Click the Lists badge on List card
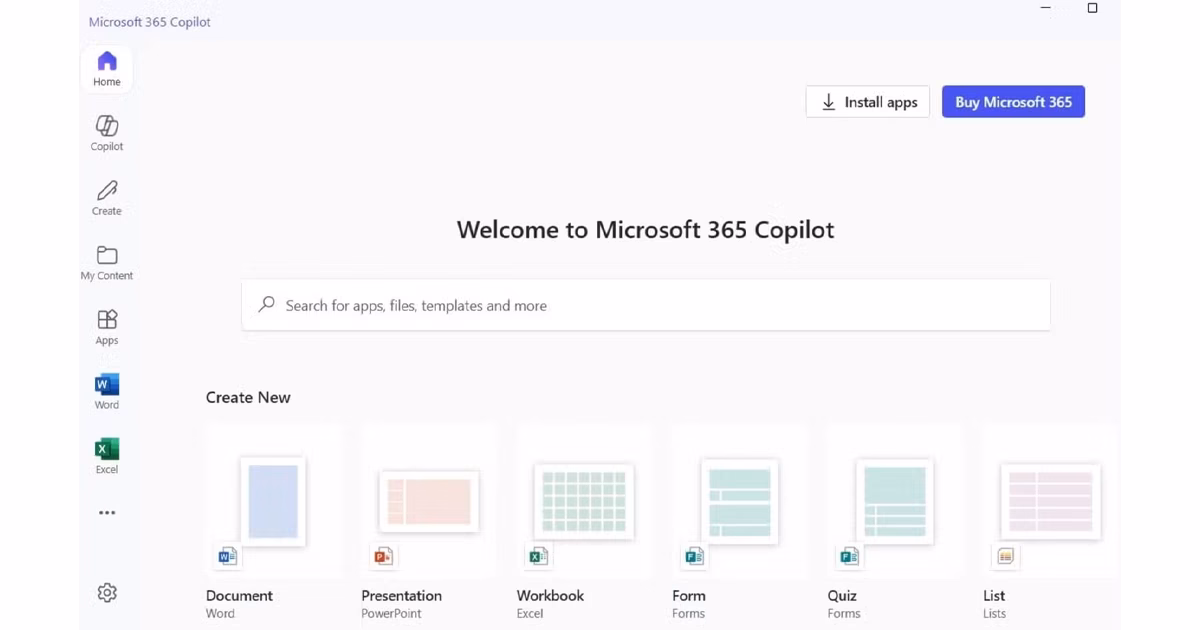The width and height of the screenshot is (1200, 630). [x=1005, y=556]
